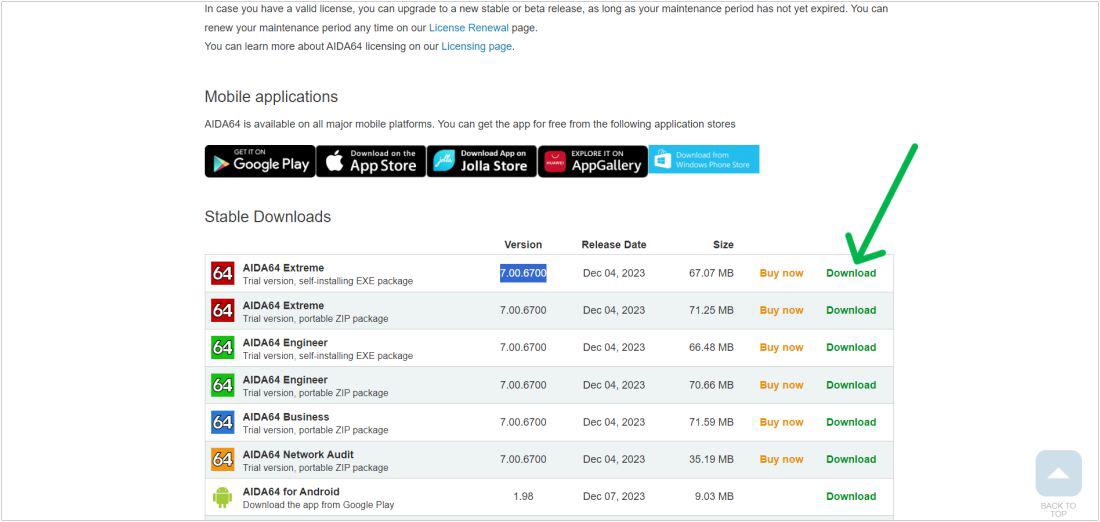The height and width of the screenshot is (522, 1100).
Task: Click the Windows Phone Store badge
Action: click(x=704, y=159)
